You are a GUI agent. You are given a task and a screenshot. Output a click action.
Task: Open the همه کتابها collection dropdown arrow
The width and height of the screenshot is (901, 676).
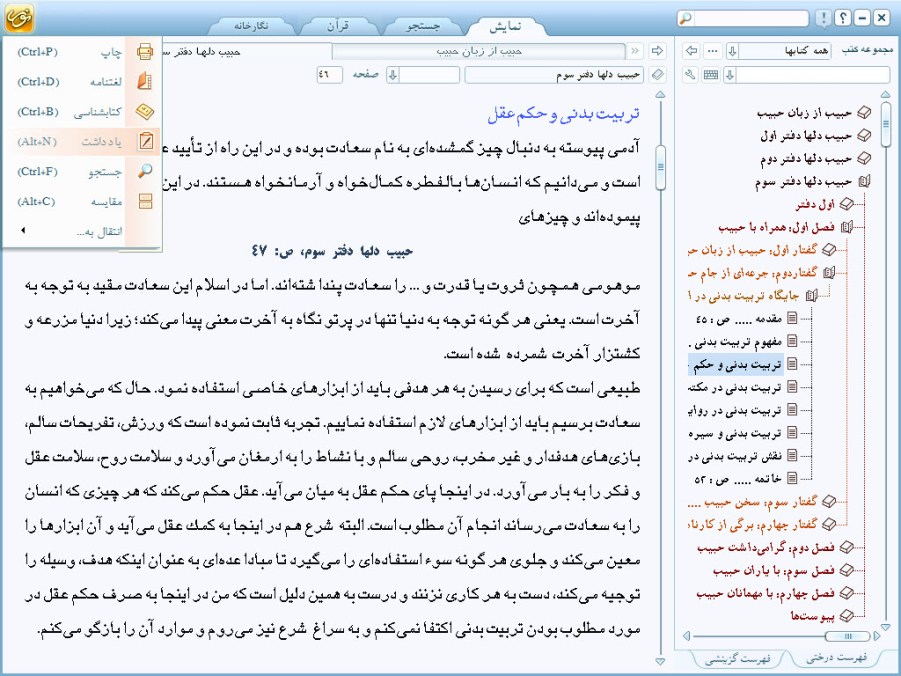click(x=732, y=51)
